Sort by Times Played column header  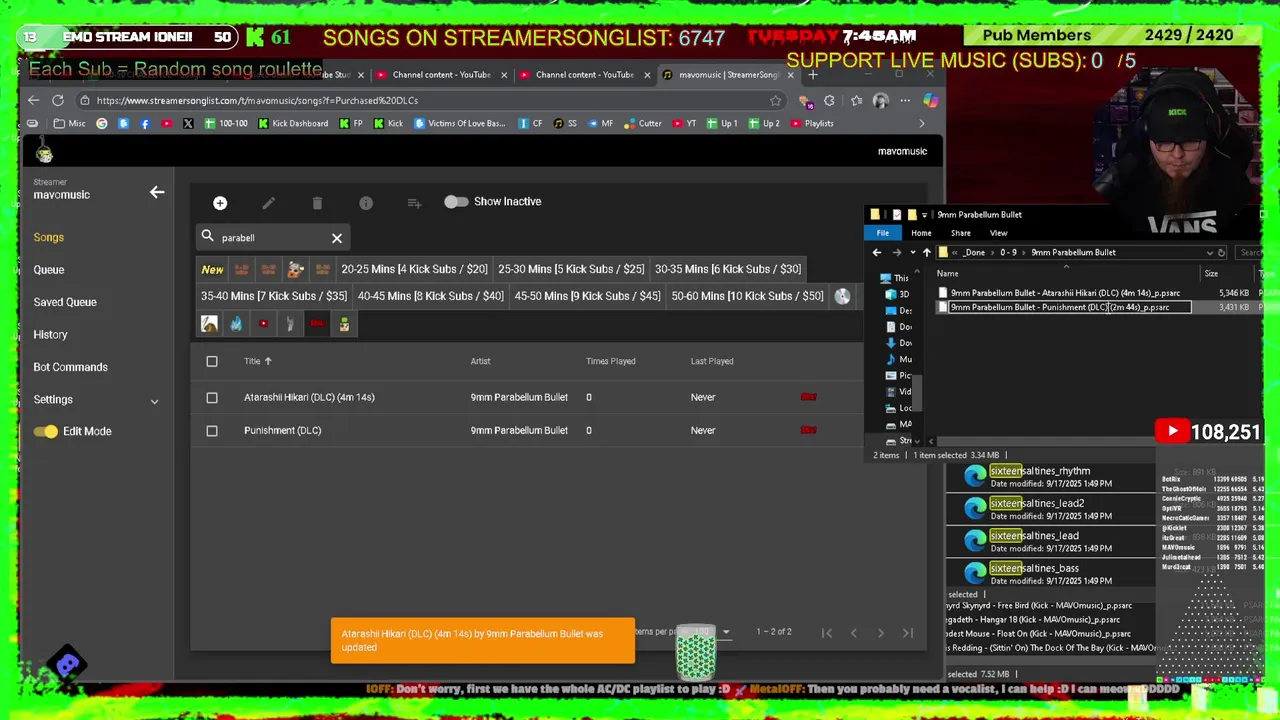[x=610, y=361]
